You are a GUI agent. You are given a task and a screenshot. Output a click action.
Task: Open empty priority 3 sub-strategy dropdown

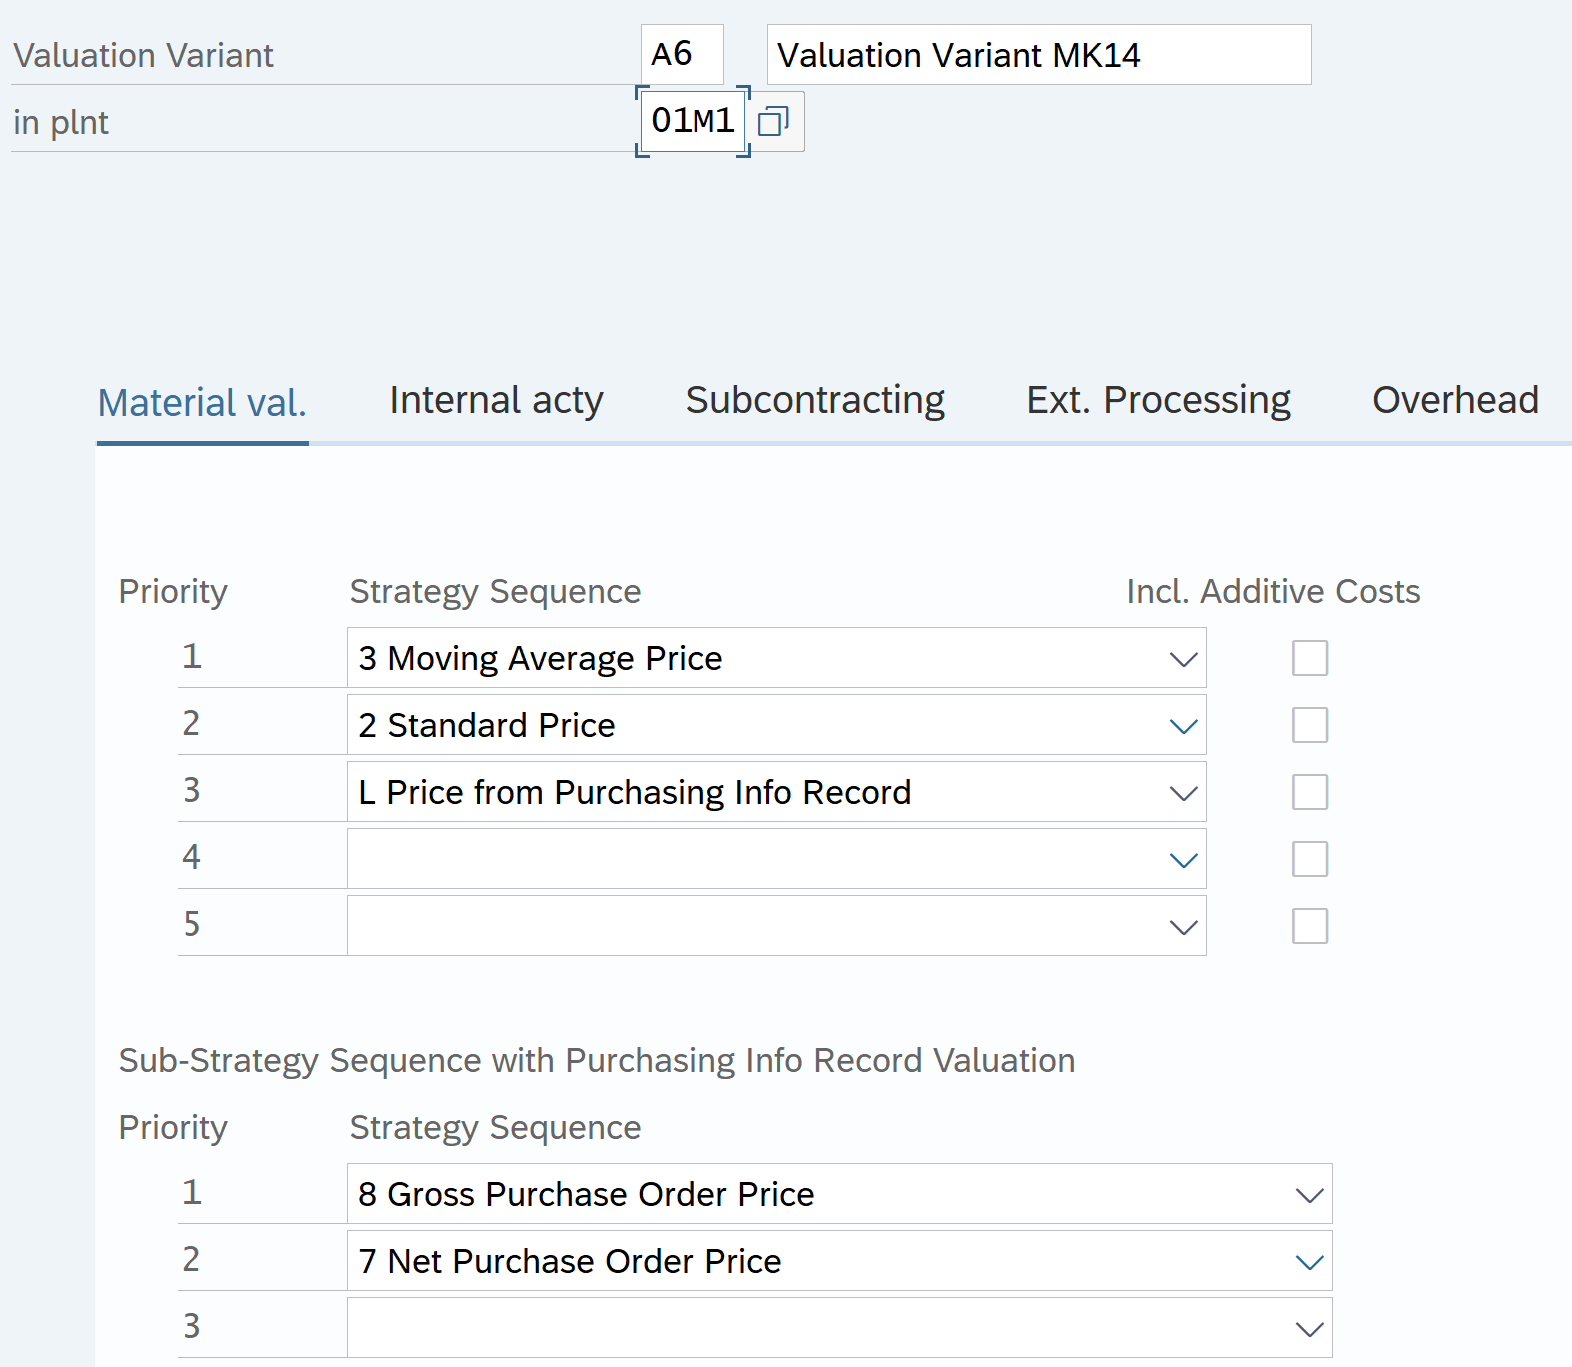tap(1309, 1329)
